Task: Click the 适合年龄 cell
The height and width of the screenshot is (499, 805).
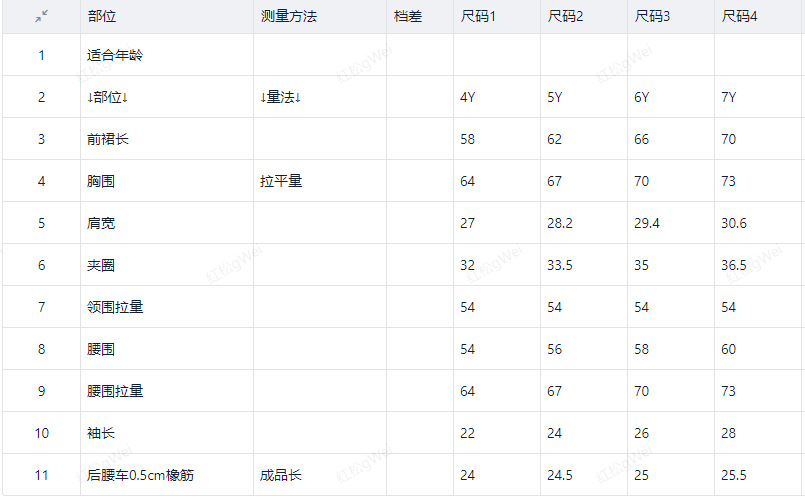Action: click(x=115, y=55)
